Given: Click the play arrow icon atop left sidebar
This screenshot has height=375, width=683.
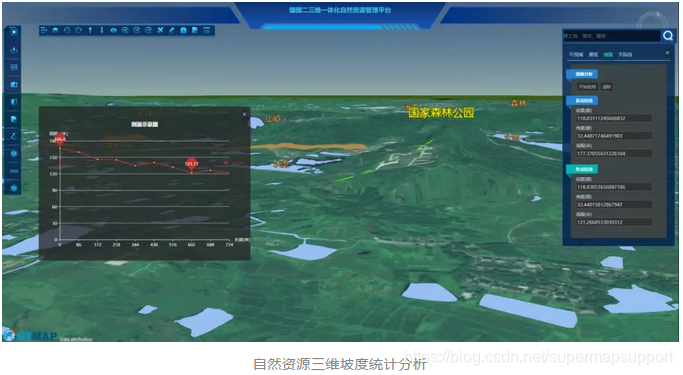Looking at the screenshot, I should click(x=14, y=32).
